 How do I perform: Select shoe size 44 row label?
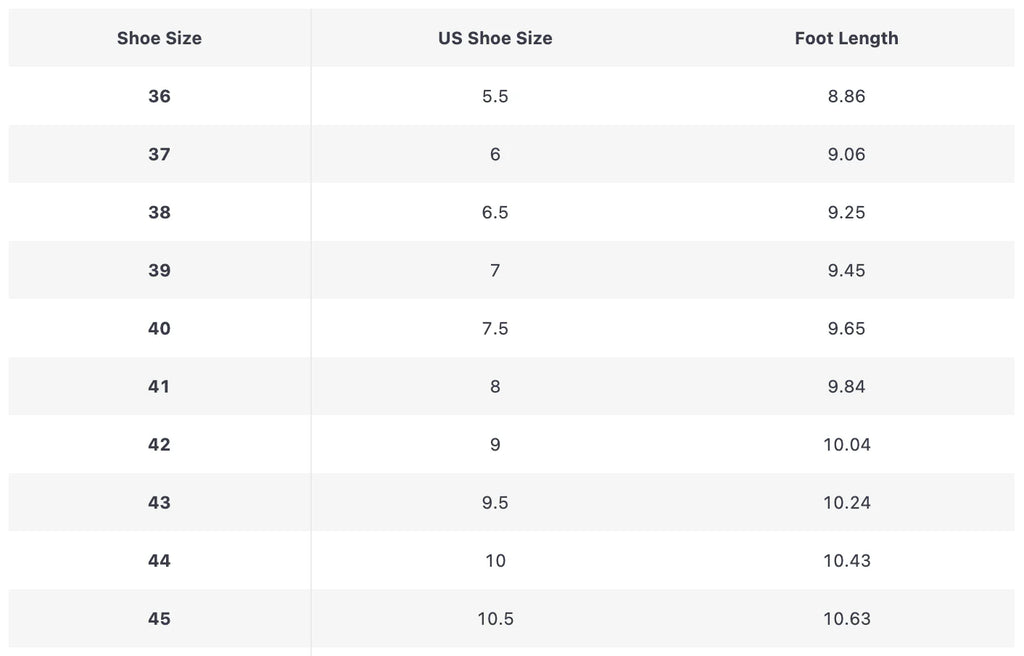[159, 560]
